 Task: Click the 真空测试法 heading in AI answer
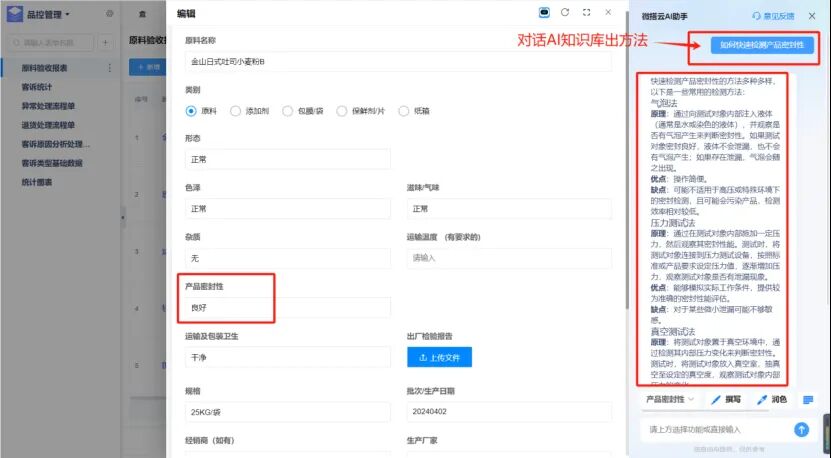[673, 332]
